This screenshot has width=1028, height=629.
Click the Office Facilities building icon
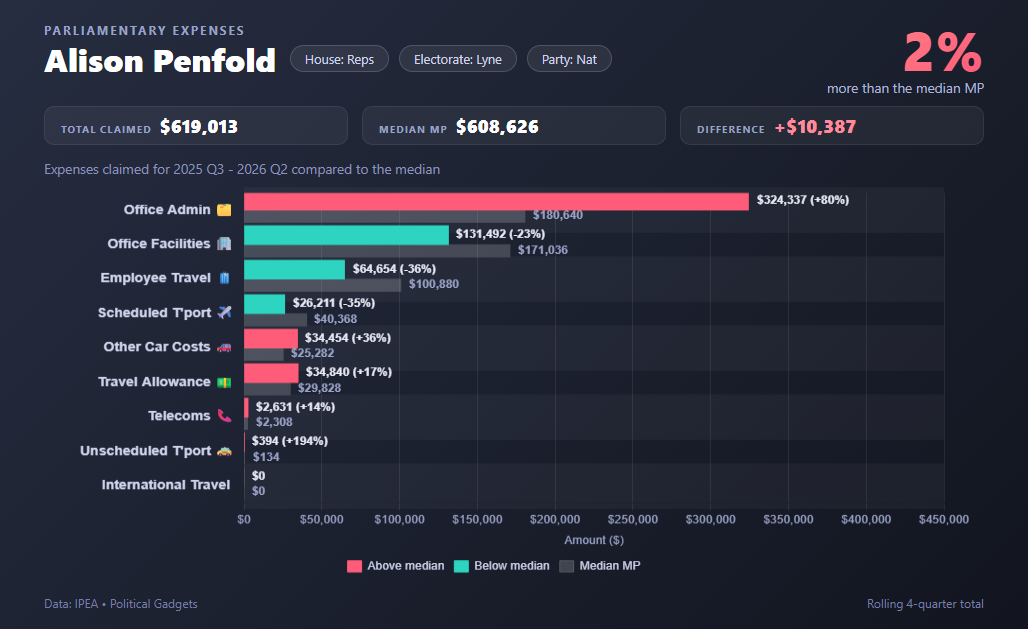(224, 244)
